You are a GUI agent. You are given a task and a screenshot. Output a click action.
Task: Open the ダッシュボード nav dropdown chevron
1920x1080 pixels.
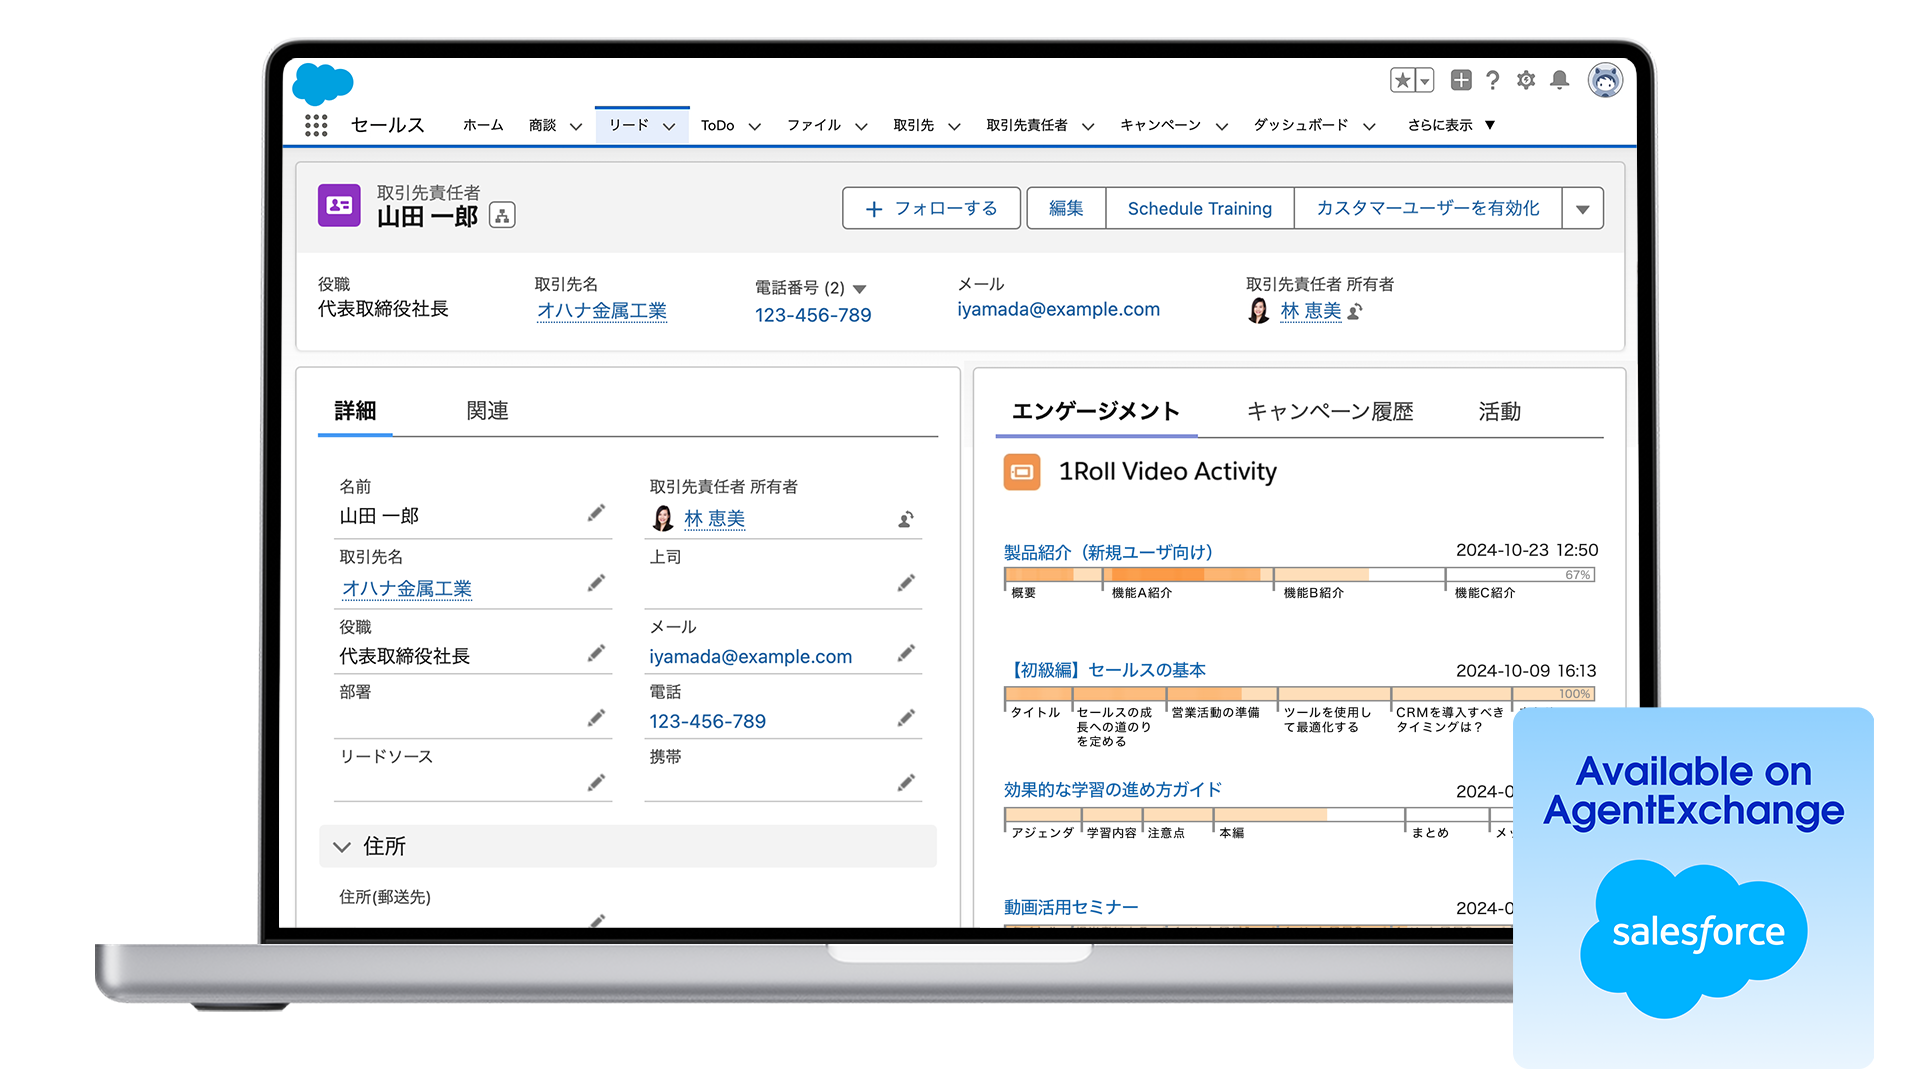[1370, 127]
